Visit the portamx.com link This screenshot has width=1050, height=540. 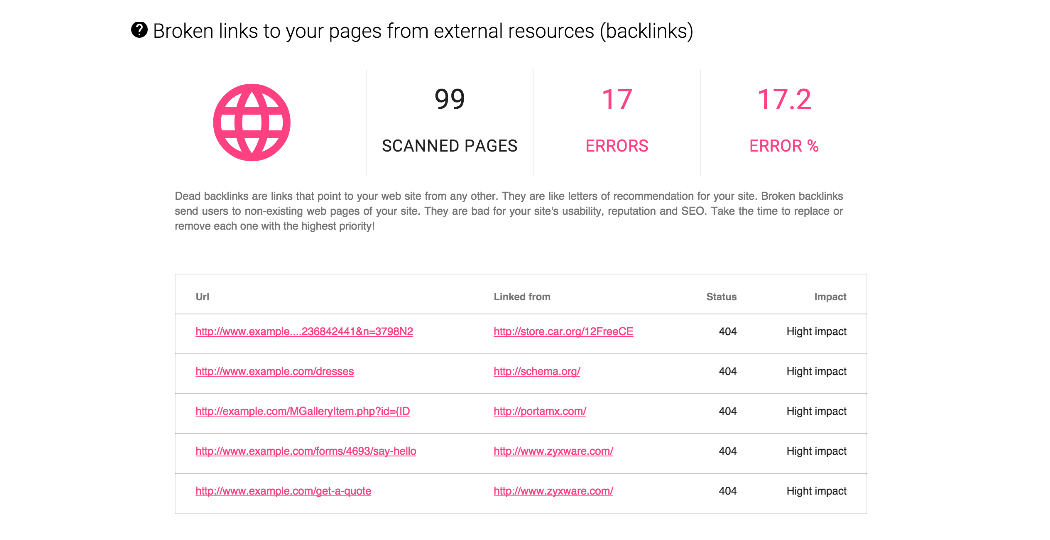point(540,411)
